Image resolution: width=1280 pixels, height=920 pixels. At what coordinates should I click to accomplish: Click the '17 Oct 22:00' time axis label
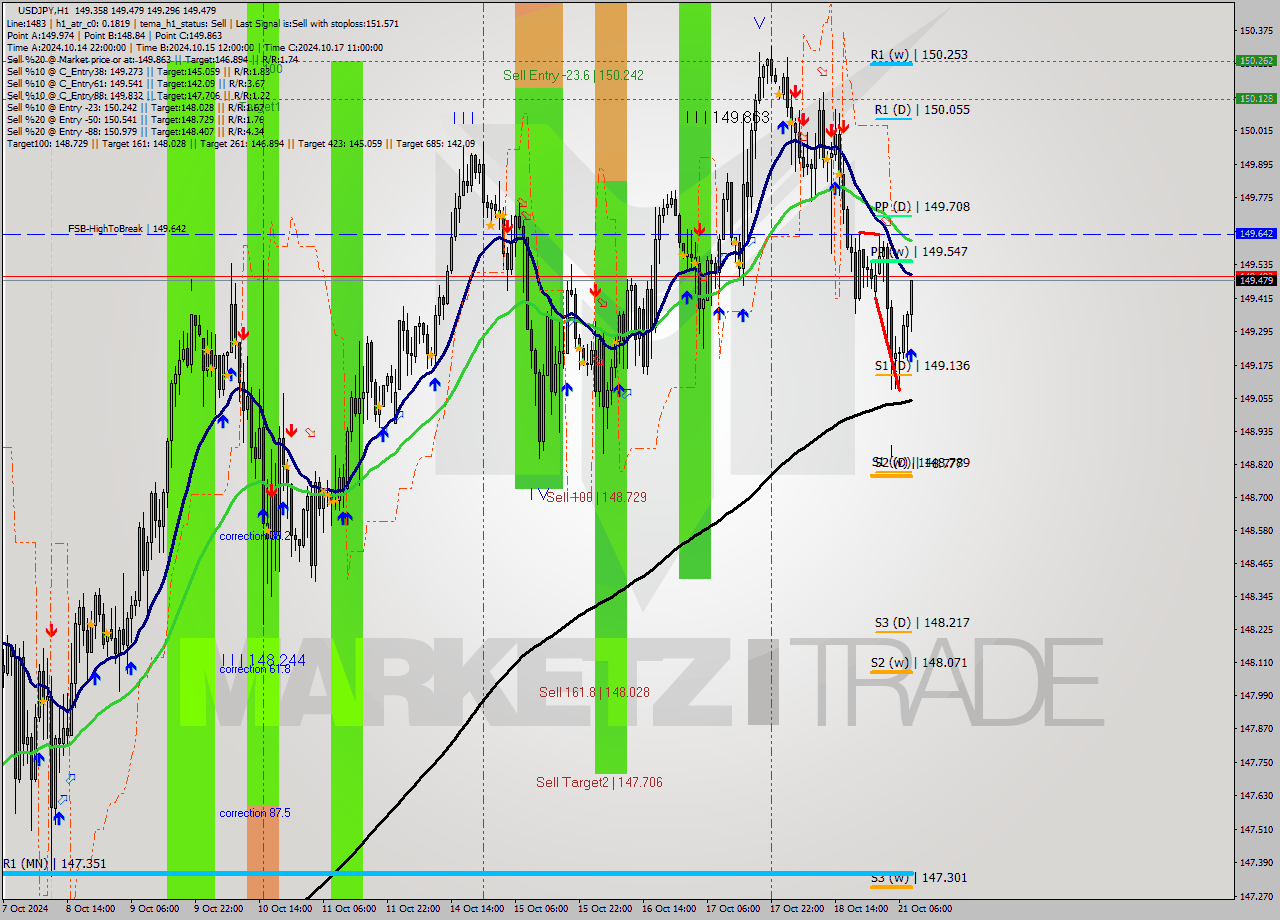797,910
